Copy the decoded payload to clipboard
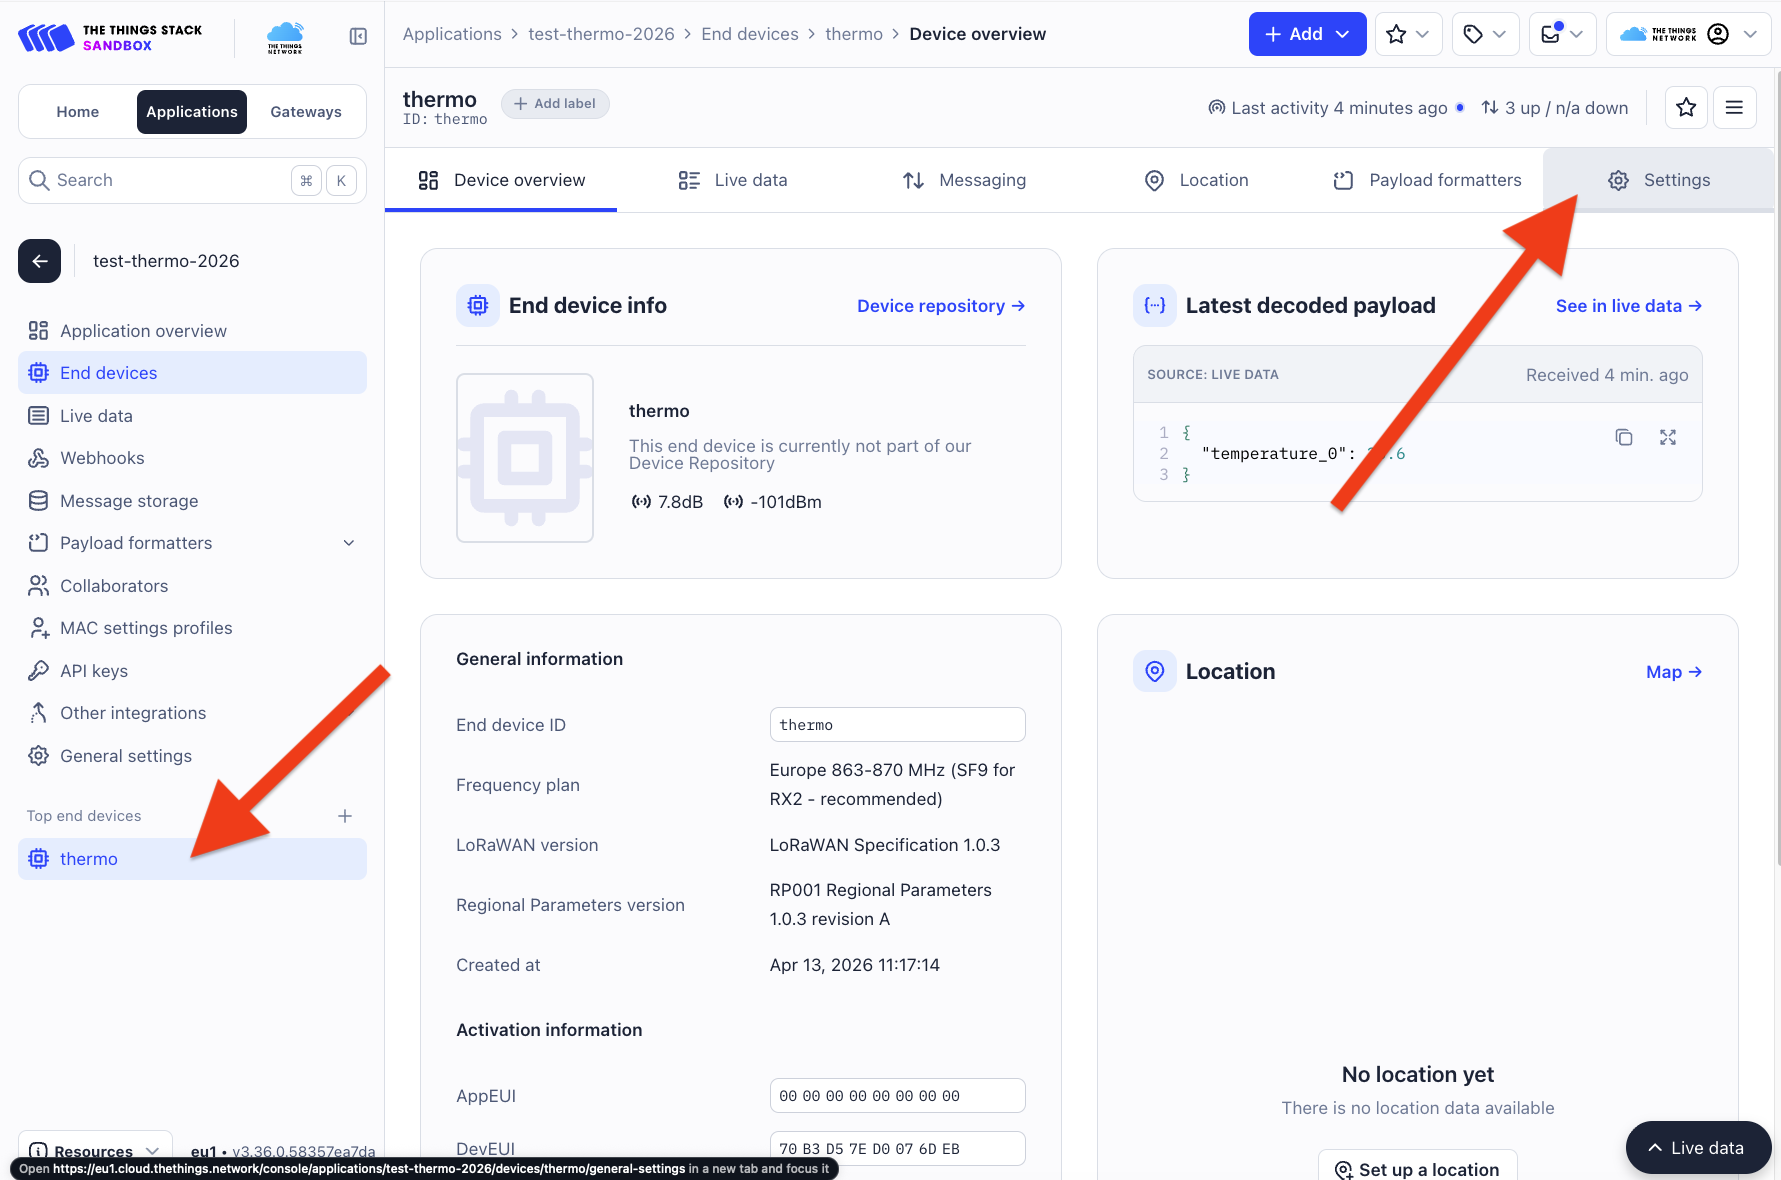The image size is (1781, 1180). click(1623, 437)
